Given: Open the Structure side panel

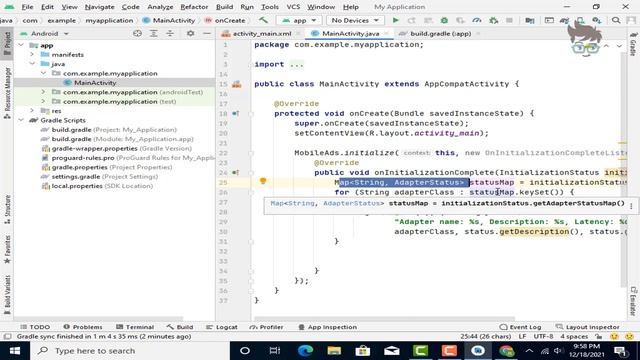Looking at the screenshot, I should (x=7, y=210).
